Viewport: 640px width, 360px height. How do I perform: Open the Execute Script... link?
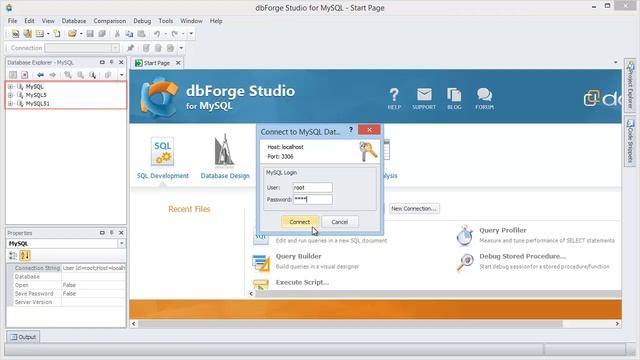click(302, 282)
